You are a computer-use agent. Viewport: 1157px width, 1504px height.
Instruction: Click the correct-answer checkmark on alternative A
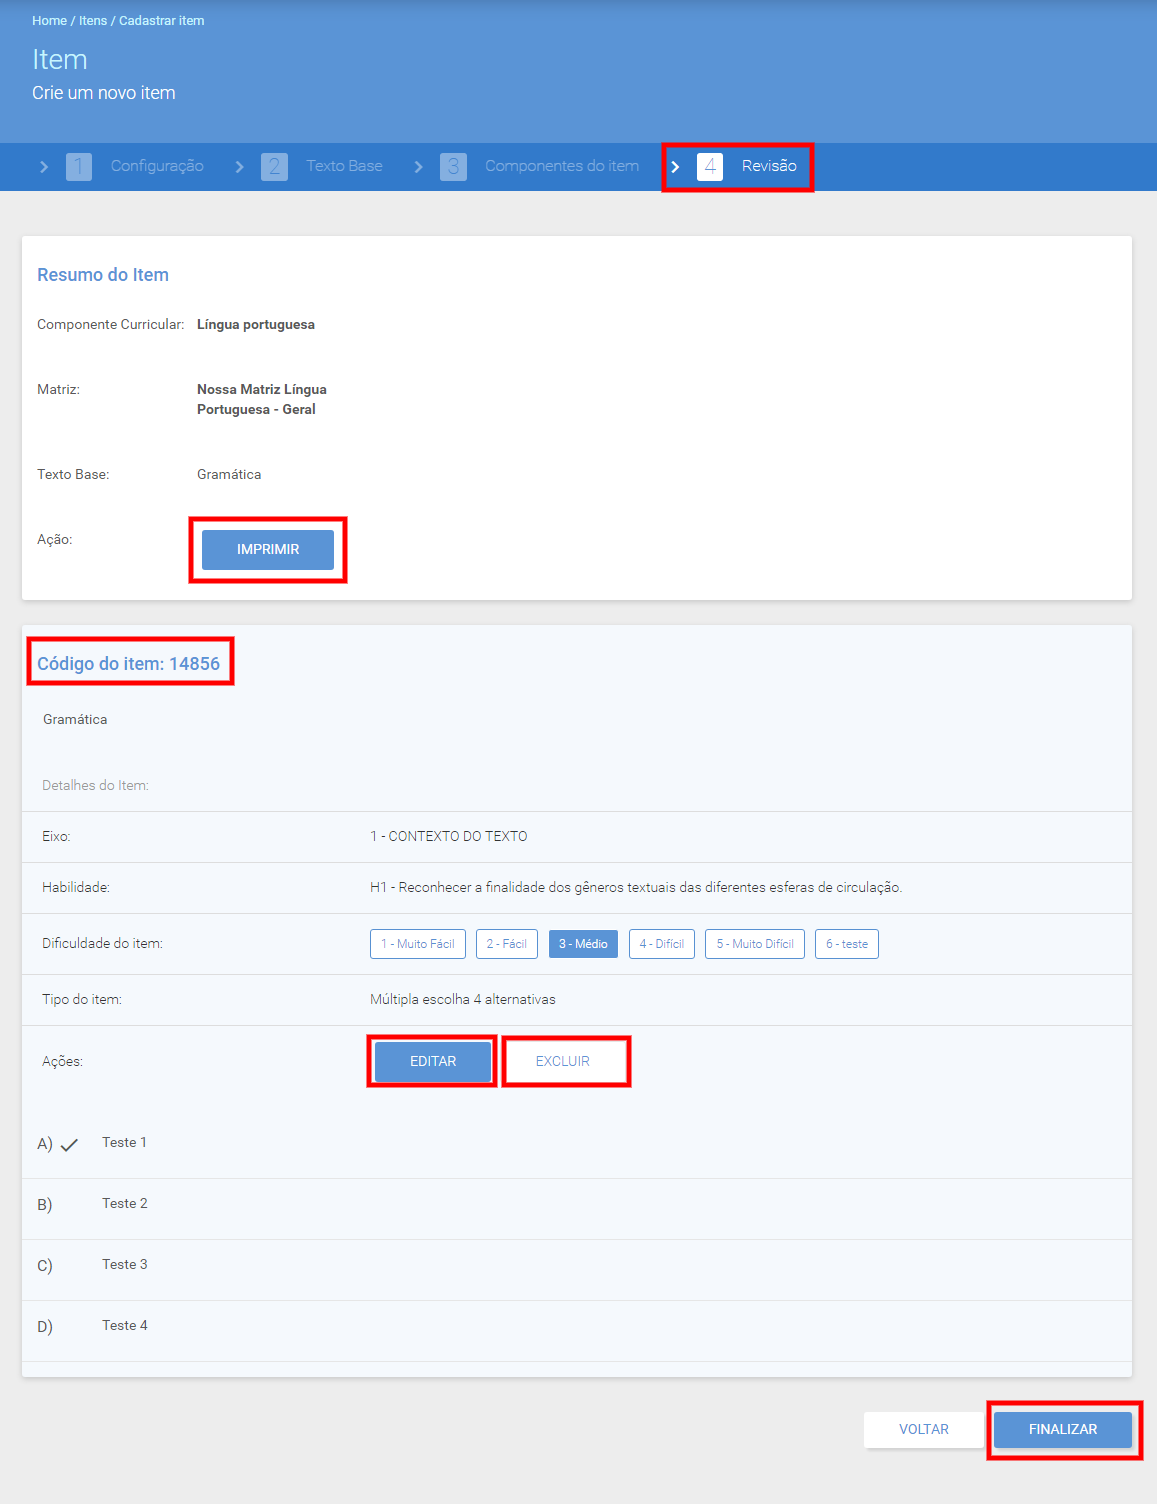[x=69, y=1146]
